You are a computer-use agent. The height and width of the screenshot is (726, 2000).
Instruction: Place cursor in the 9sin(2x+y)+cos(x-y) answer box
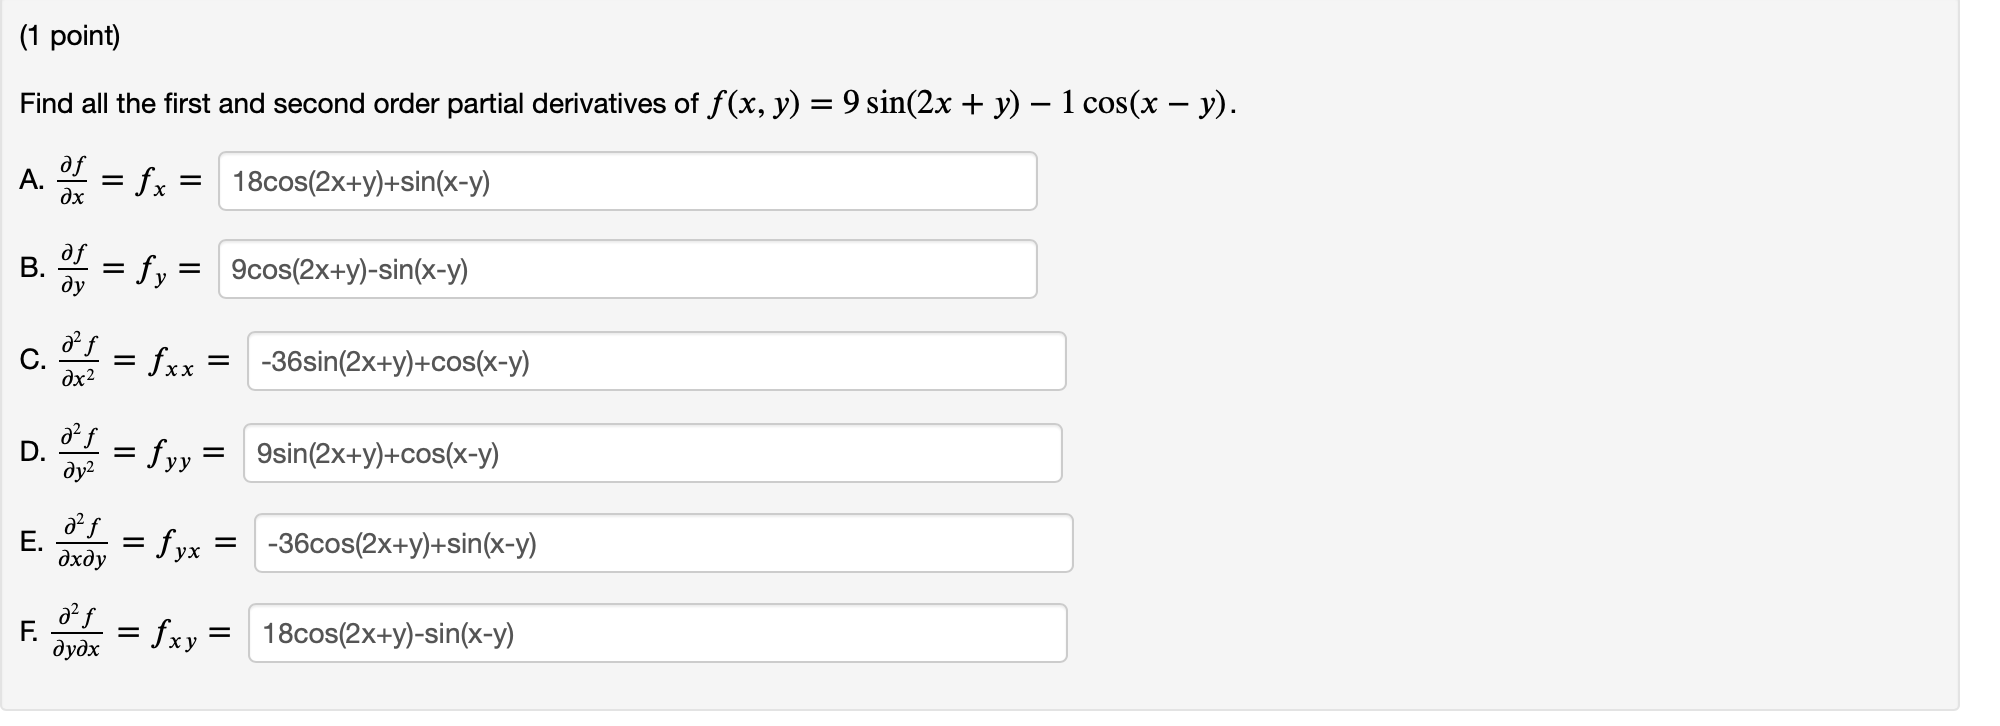[375, 454]
